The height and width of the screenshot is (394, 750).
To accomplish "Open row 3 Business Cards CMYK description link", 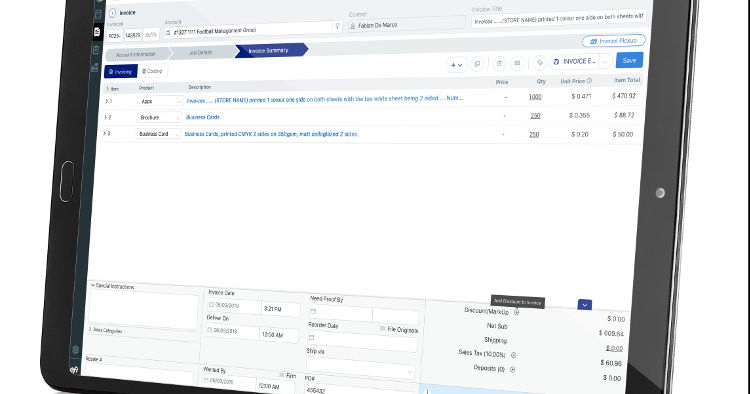I will 271,134.
